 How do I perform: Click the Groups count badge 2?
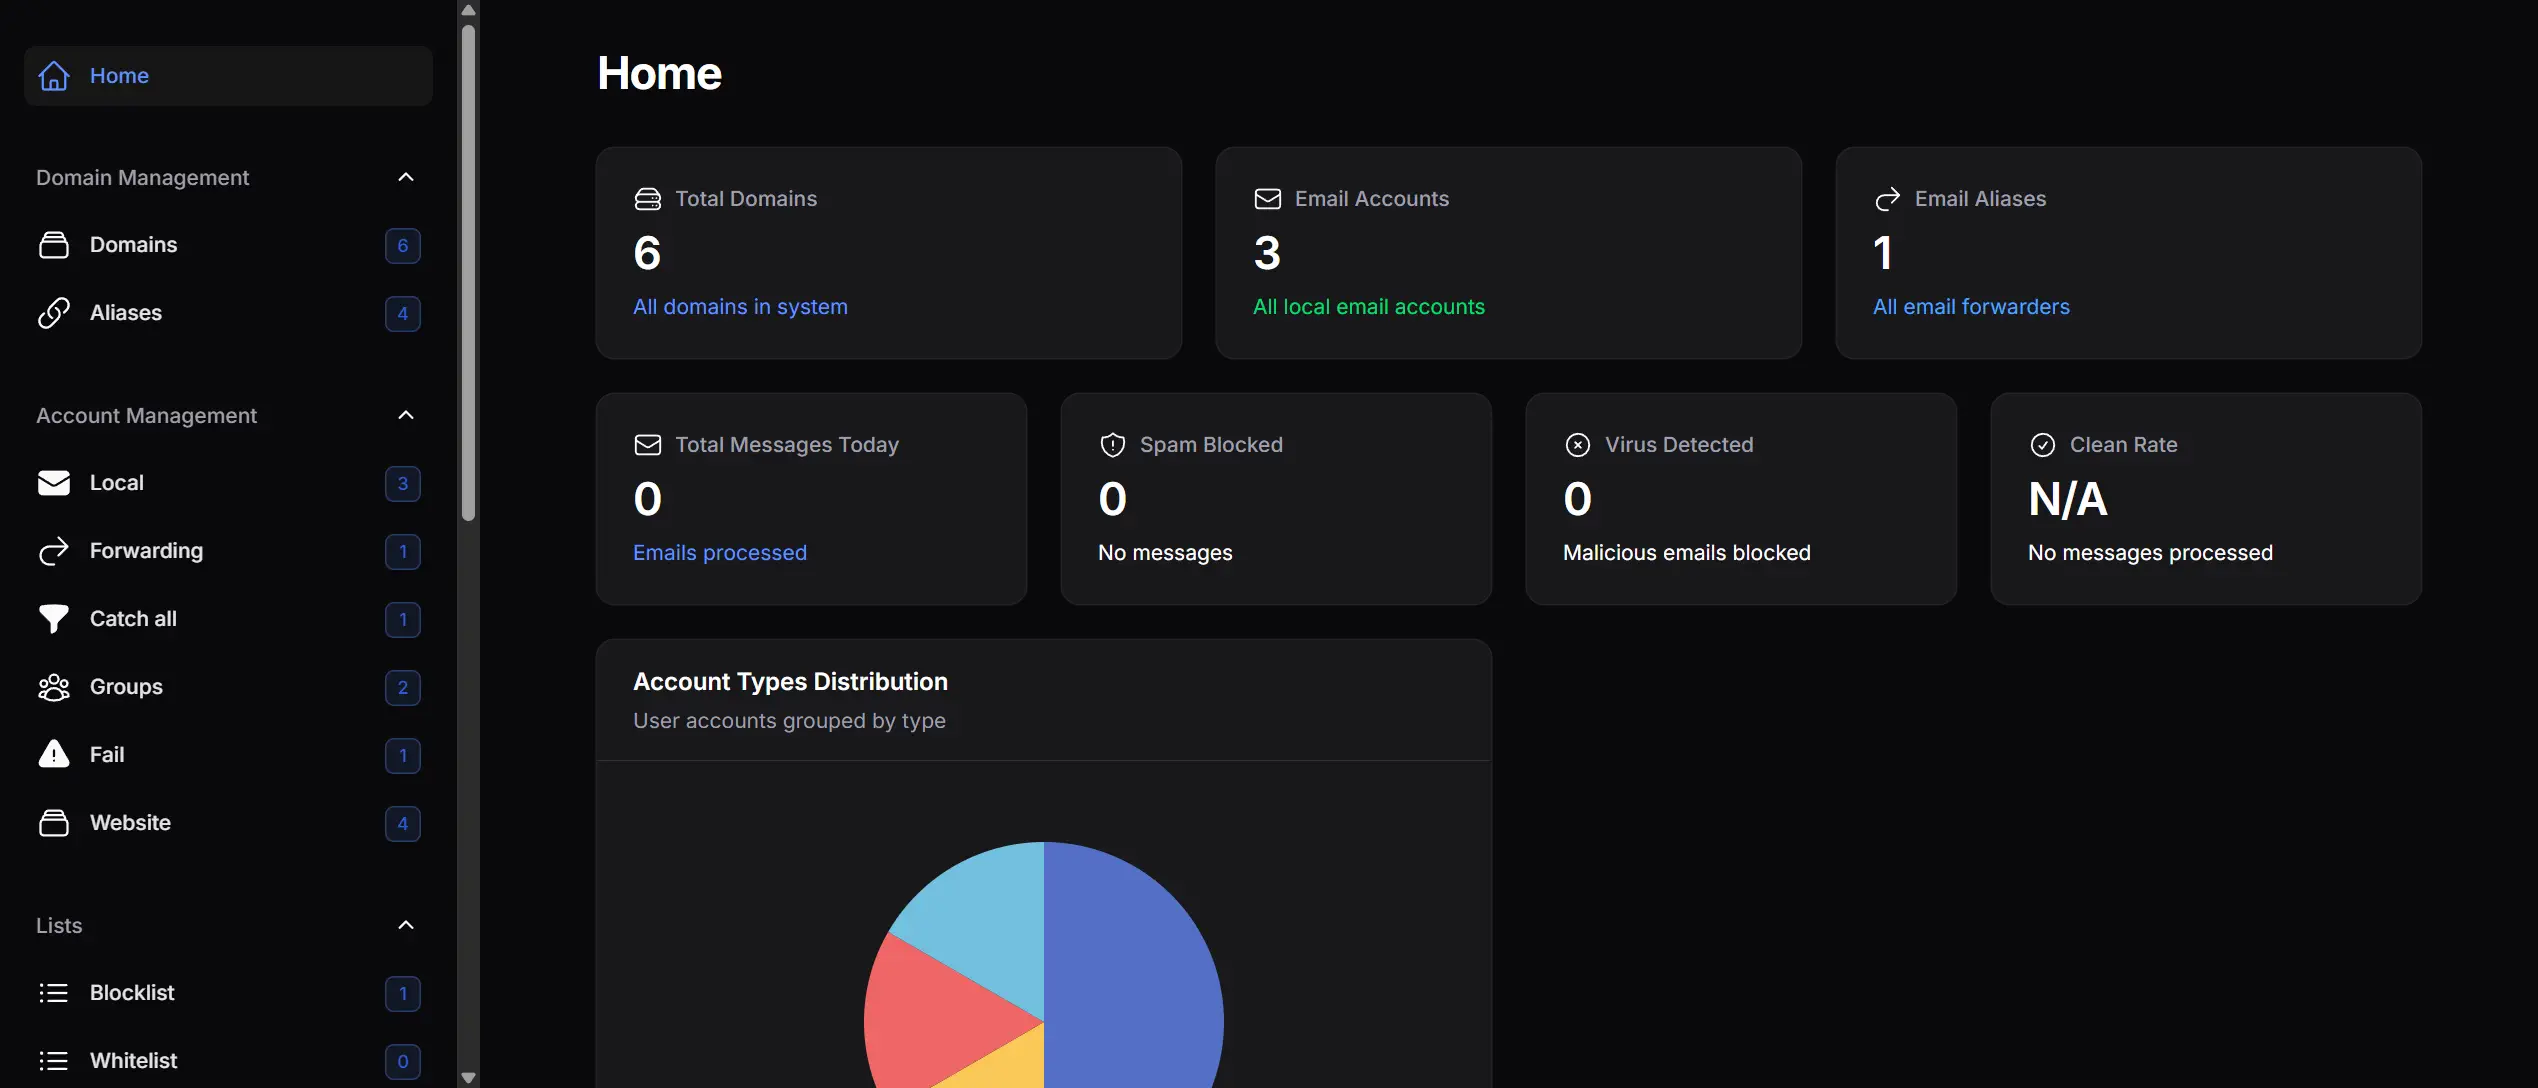coord(403,688)
